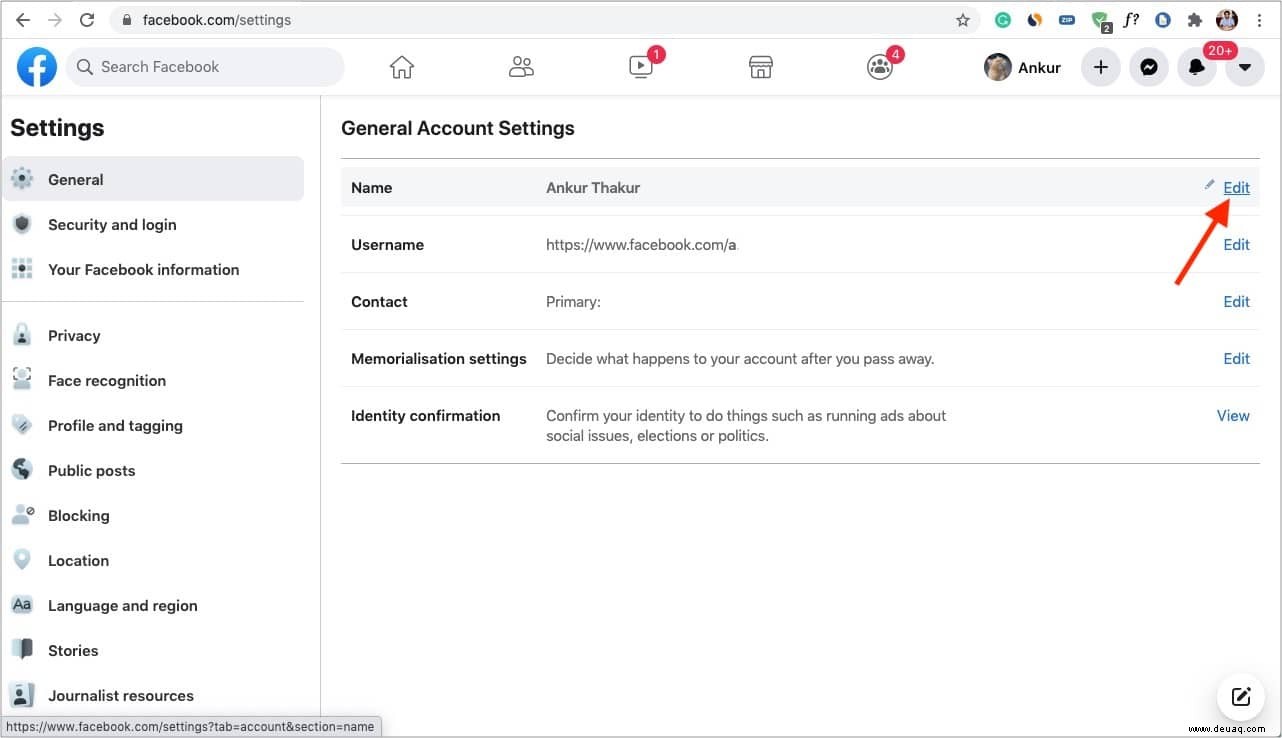This screenshot has height=738, width=1282.
Task: Click the Search Facebook field
Action: (x=205, y=67)
